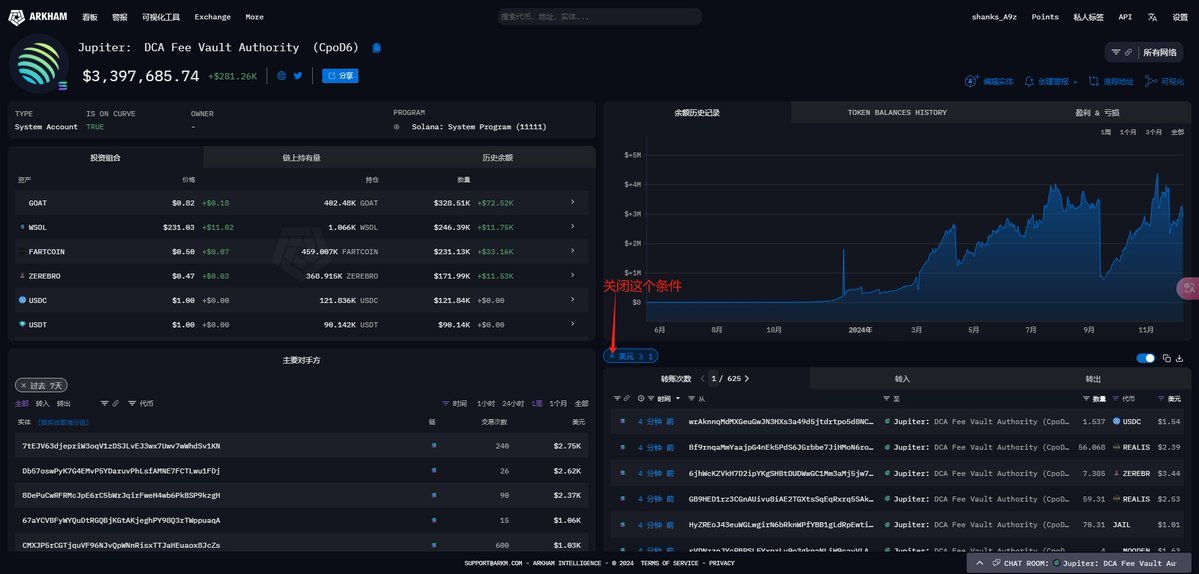Expand the GOAT asset row chevron
This screenshot has height=574, width=1199.
click(x=573, y=203)
